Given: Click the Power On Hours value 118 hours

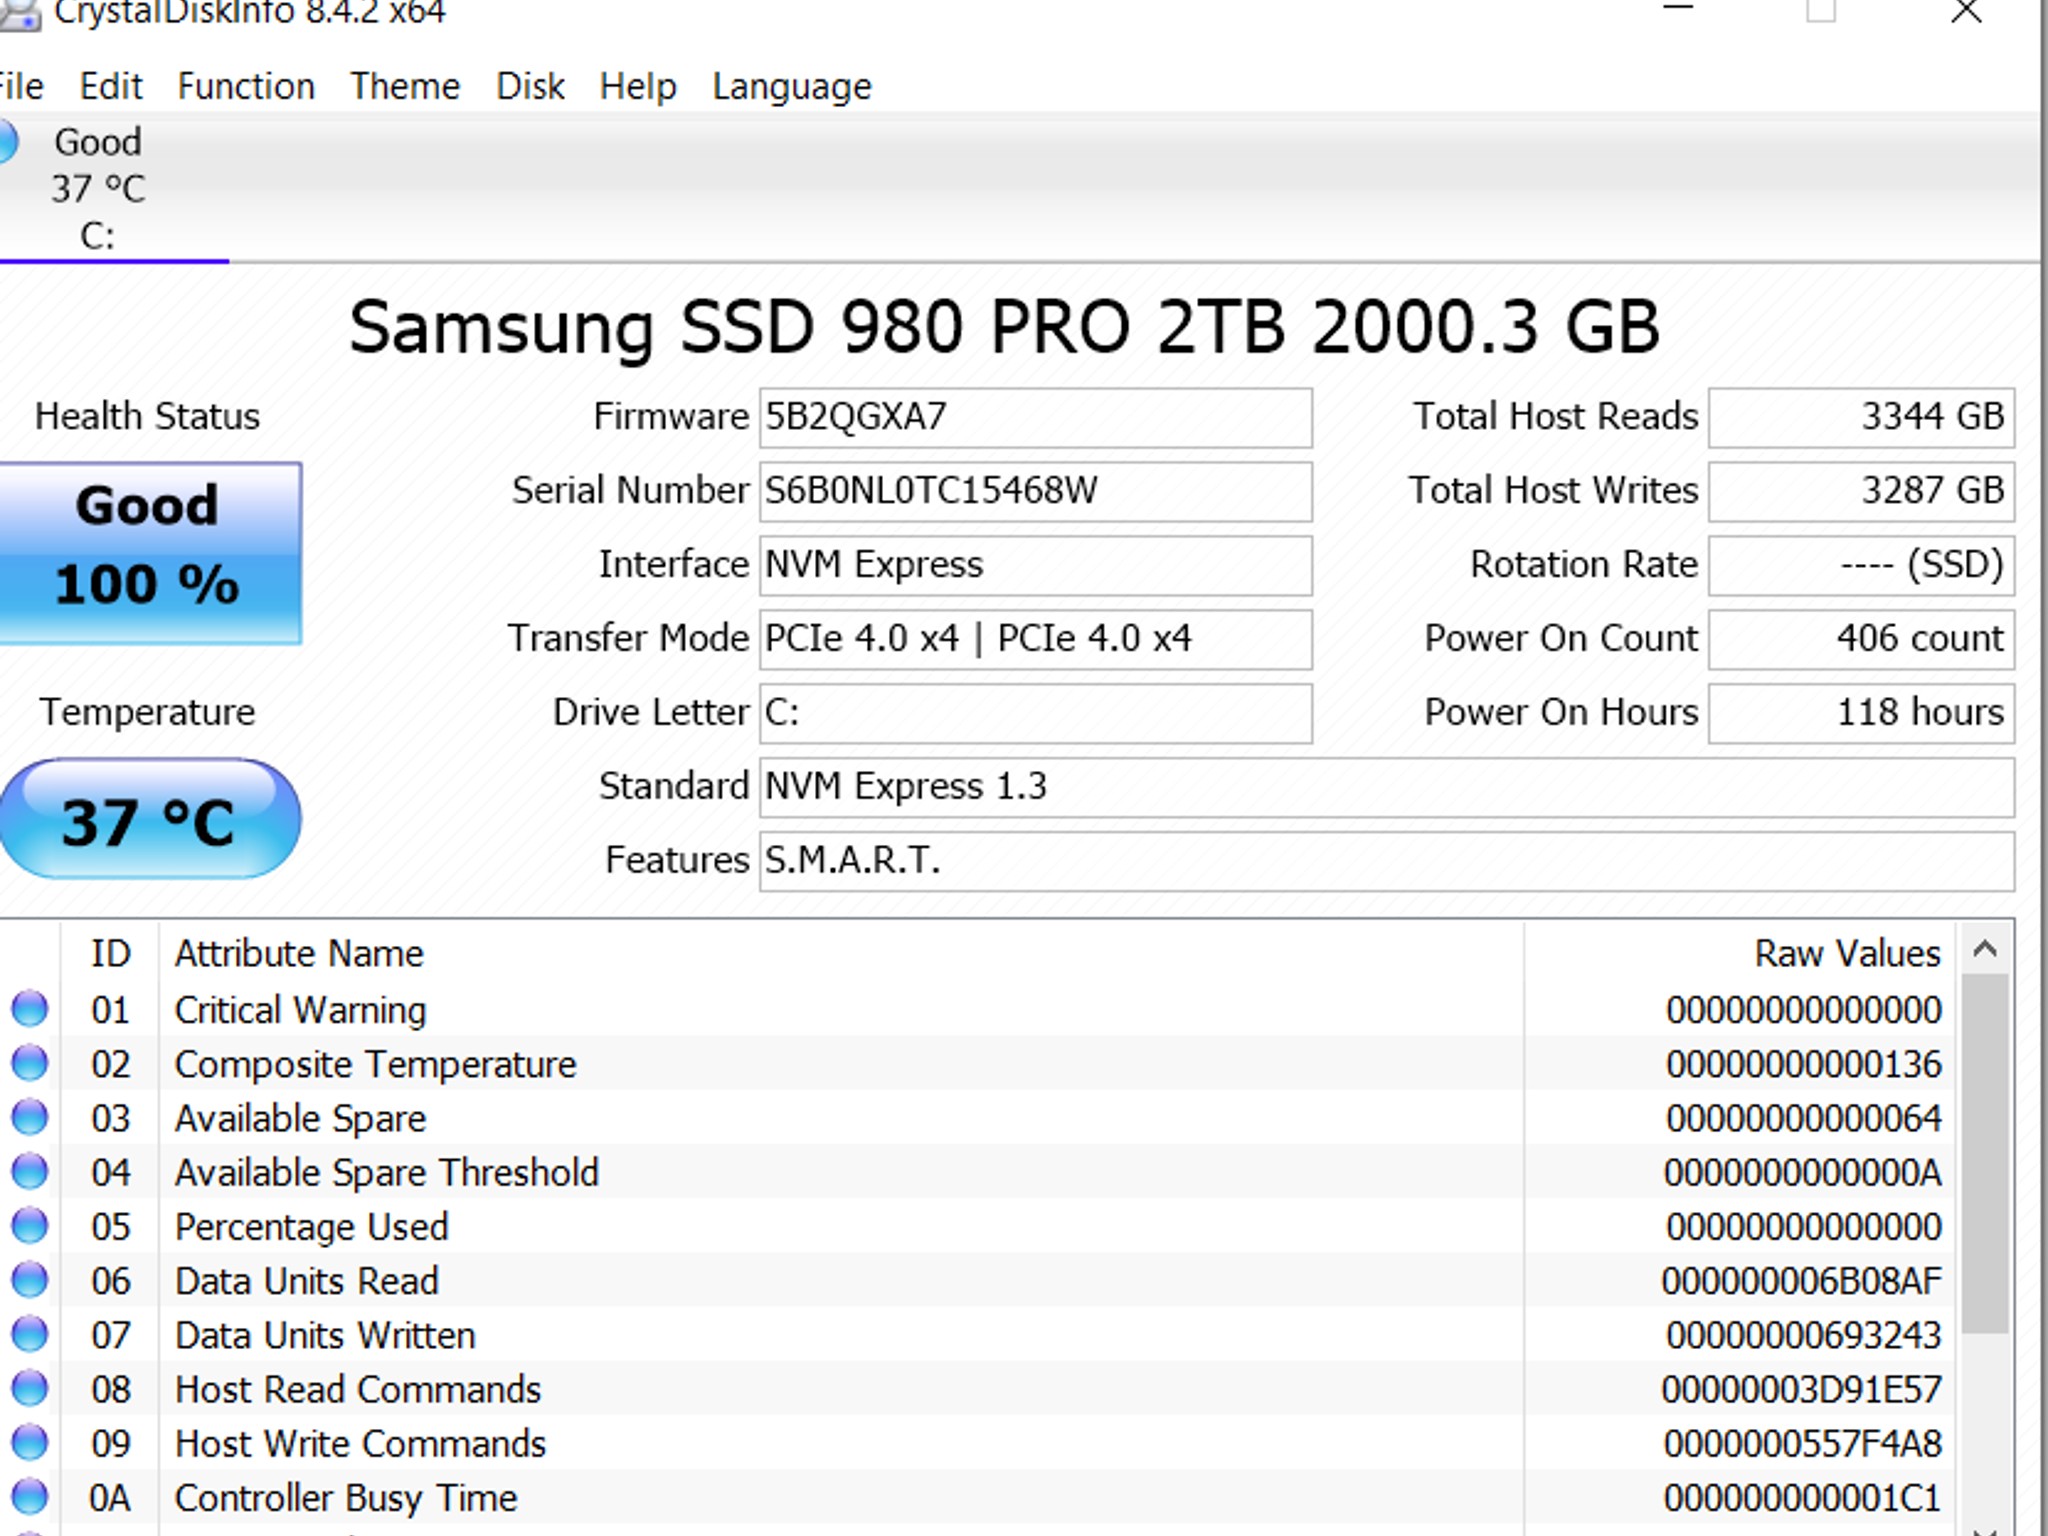Looking at the screenshot, I should point(1861,713).
